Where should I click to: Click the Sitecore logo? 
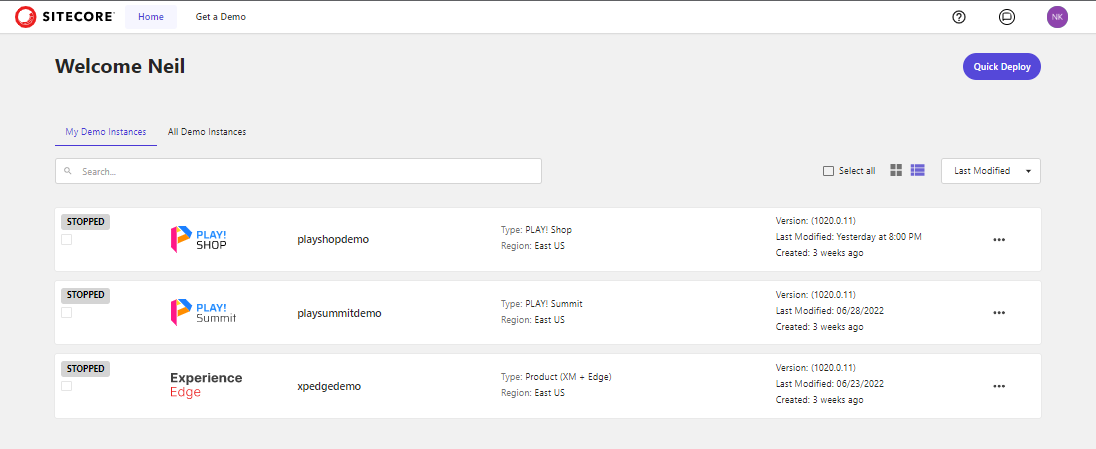(x=65, y=17)
